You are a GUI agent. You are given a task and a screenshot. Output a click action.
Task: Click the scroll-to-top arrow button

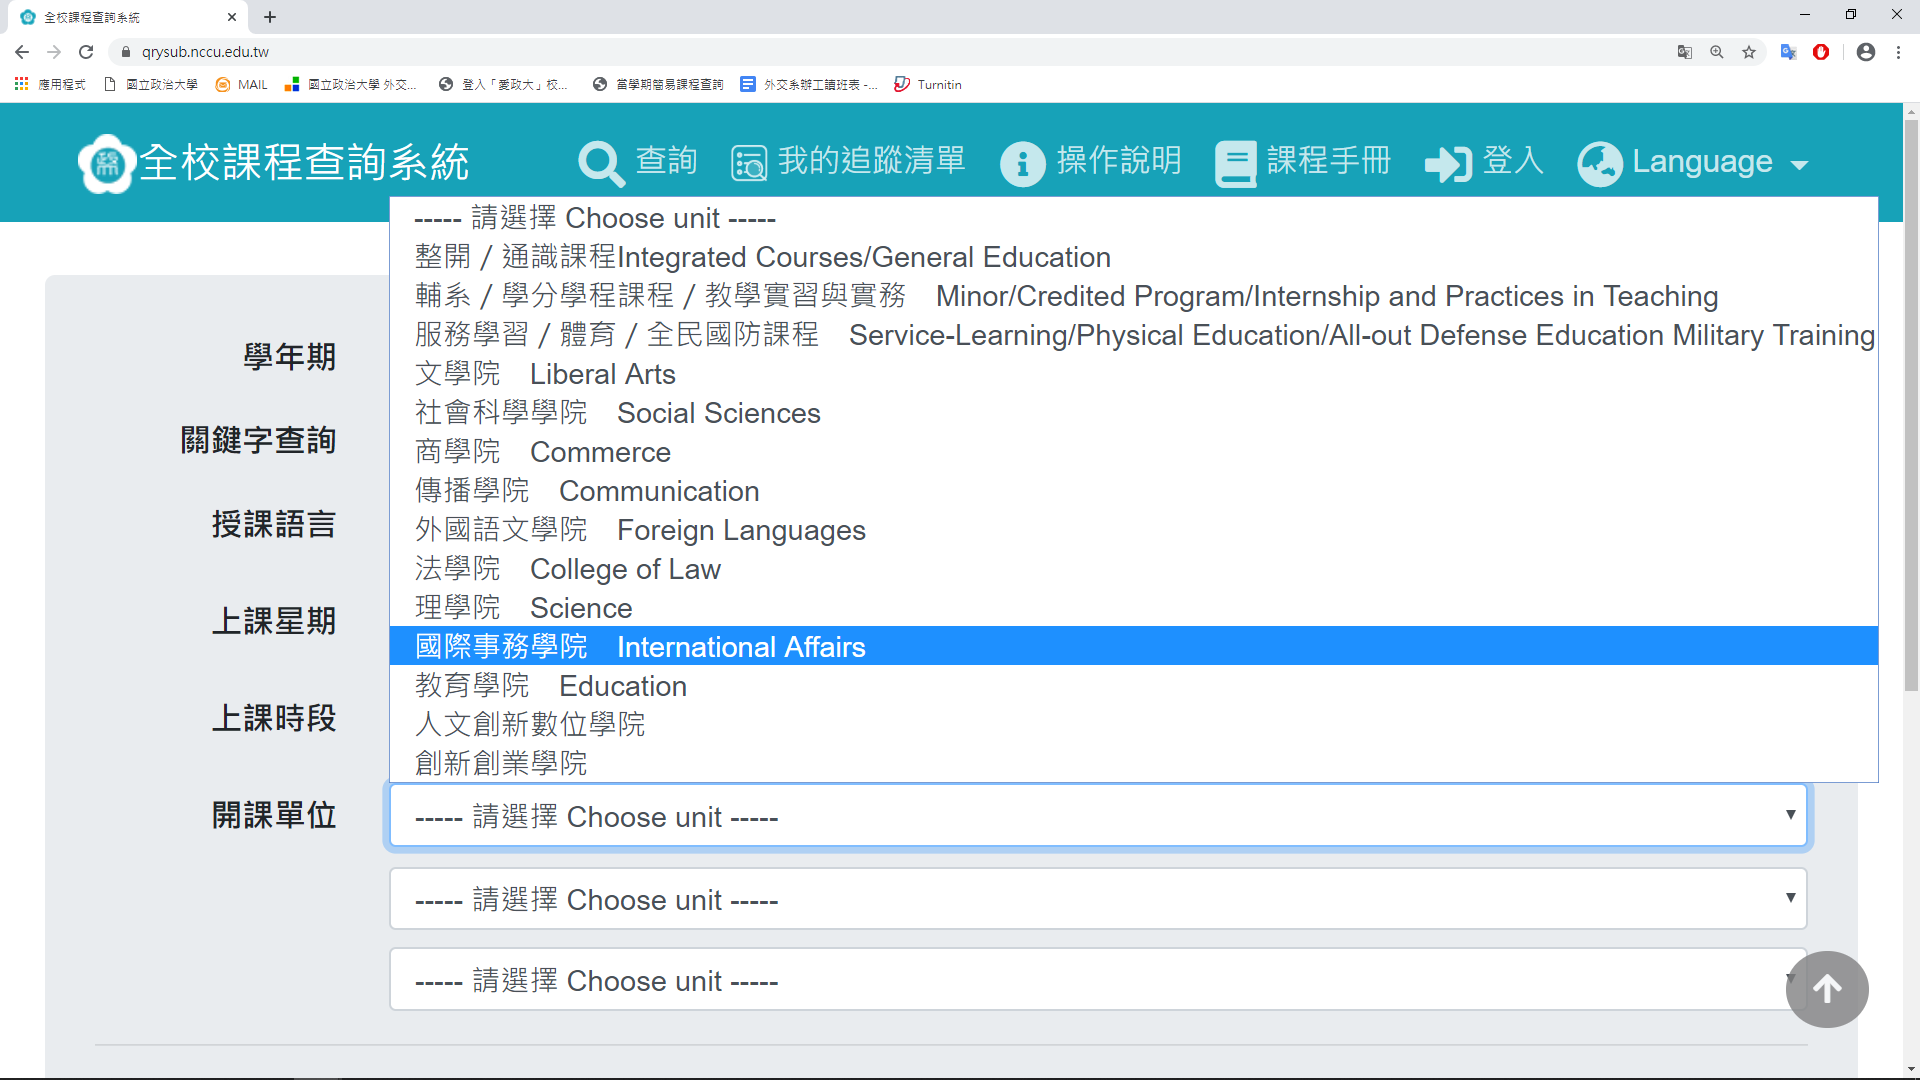click(1826, 989)
